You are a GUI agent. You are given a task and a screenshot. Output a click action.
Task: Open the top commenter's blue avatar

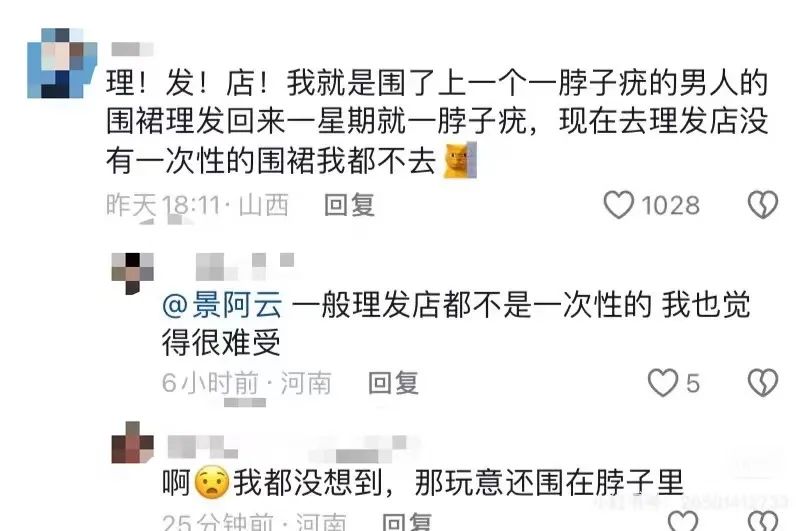(62, 63)
